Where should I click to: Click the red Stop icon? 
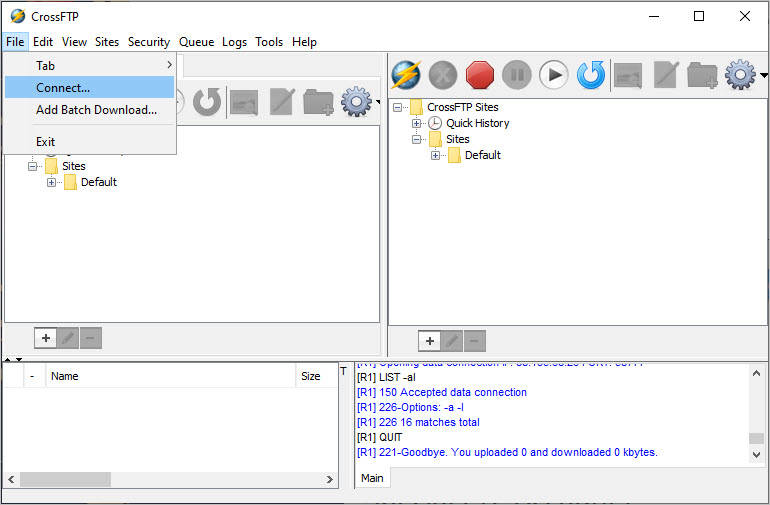click(480, 75)
